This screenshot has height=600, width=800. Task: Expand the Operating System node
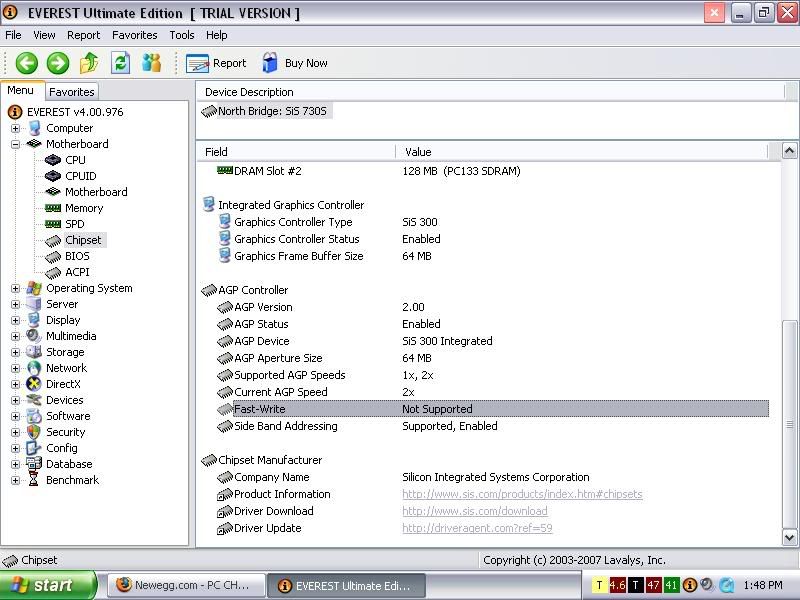[x=15, y=288]
